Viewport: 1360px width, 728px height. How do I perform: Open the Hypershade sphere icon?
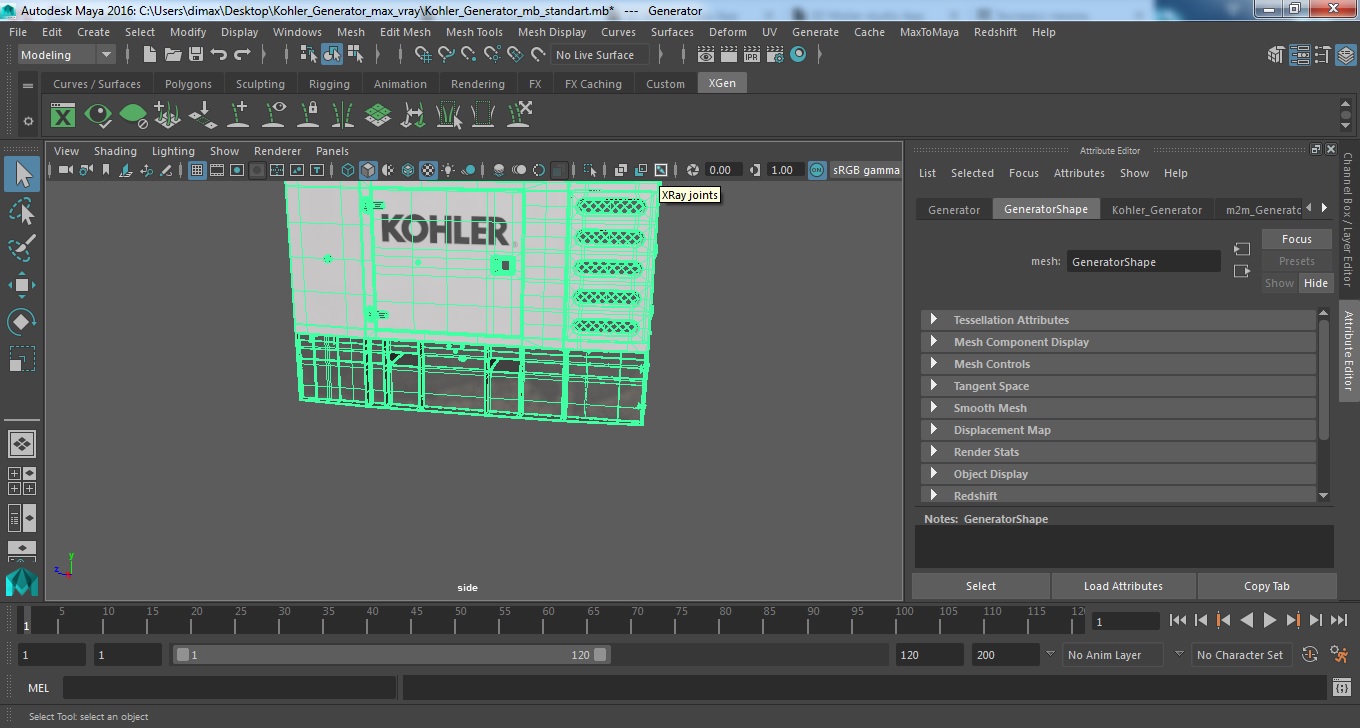point(798,55)
